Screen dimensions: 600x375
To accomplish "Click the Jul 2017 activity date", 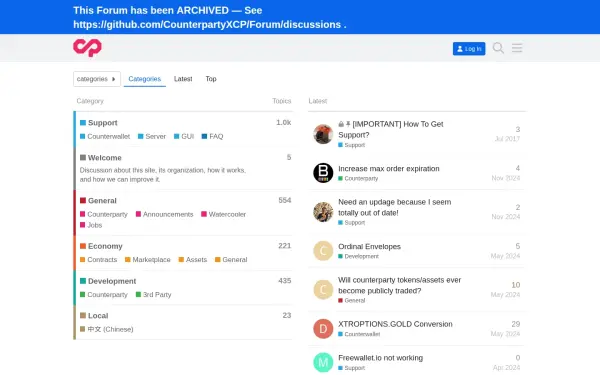I will [507, 139].
